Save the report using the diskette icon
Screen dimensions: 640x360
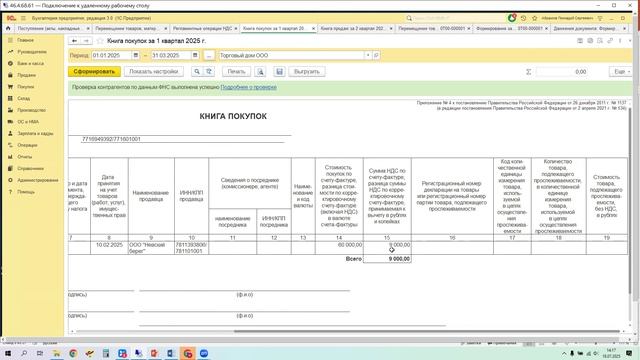tap(279, 71)
